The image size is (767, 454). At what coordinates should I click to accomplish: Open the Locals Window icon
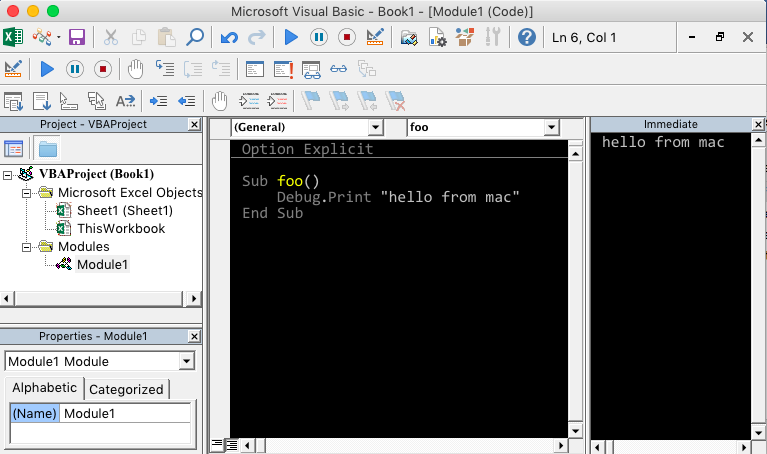[255, 69]
